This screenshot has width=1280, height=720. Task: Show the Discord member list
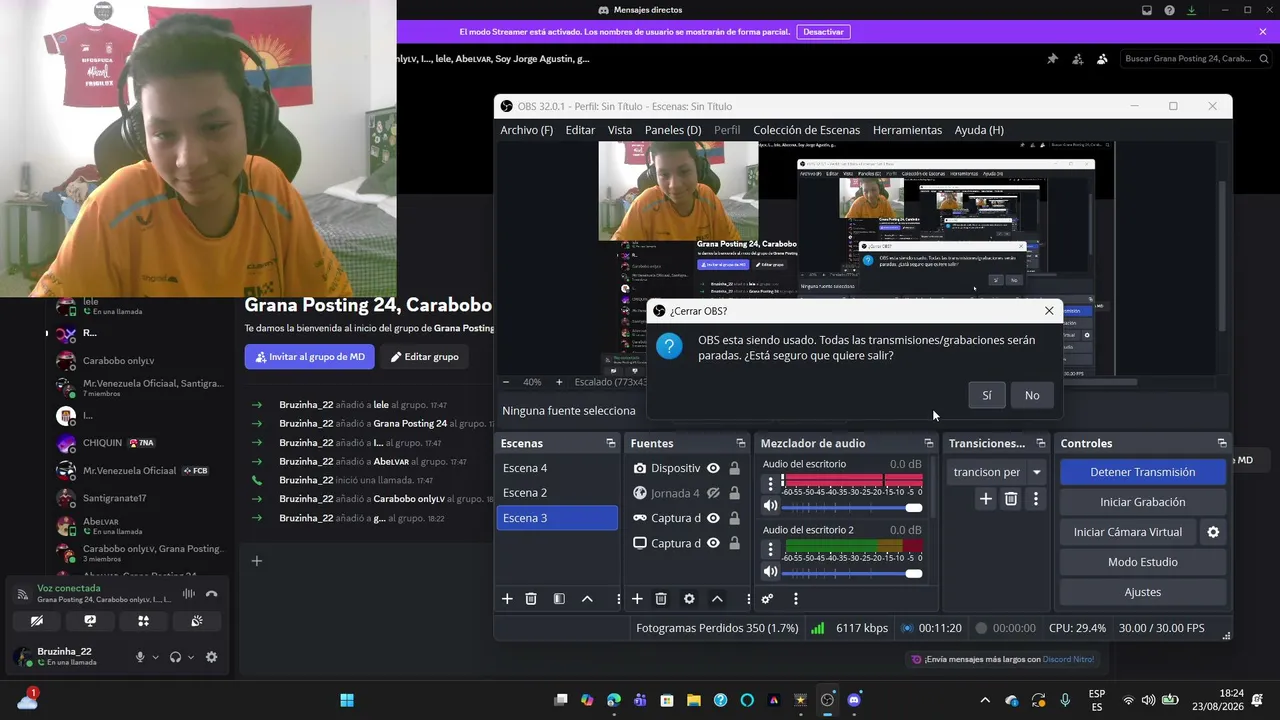point(1102,59)
